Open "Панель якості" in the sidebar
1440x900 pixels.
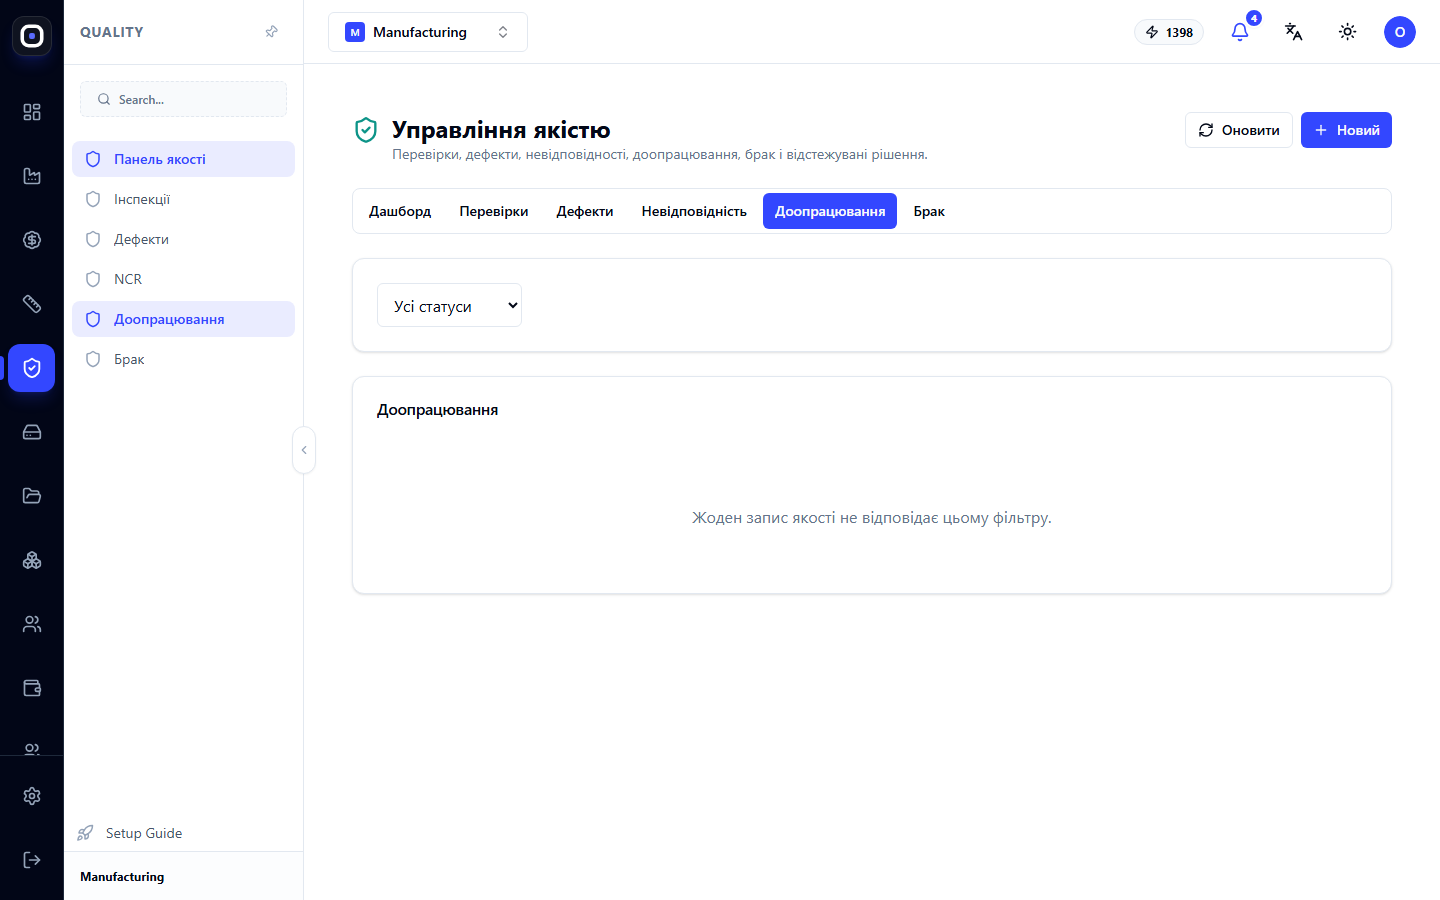(x=183, y=159)
